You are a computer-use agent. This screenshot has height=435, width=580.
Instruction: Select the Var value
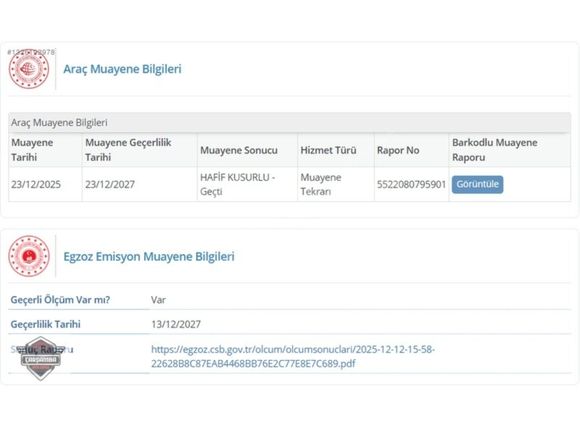[x=158, y=300]
